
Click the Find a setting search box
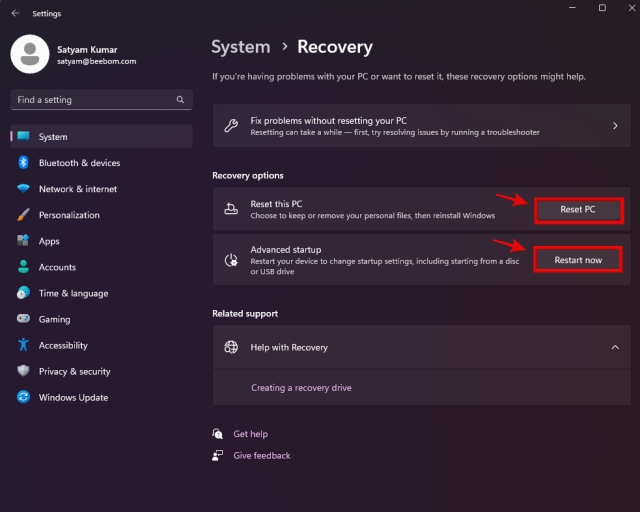101,100
